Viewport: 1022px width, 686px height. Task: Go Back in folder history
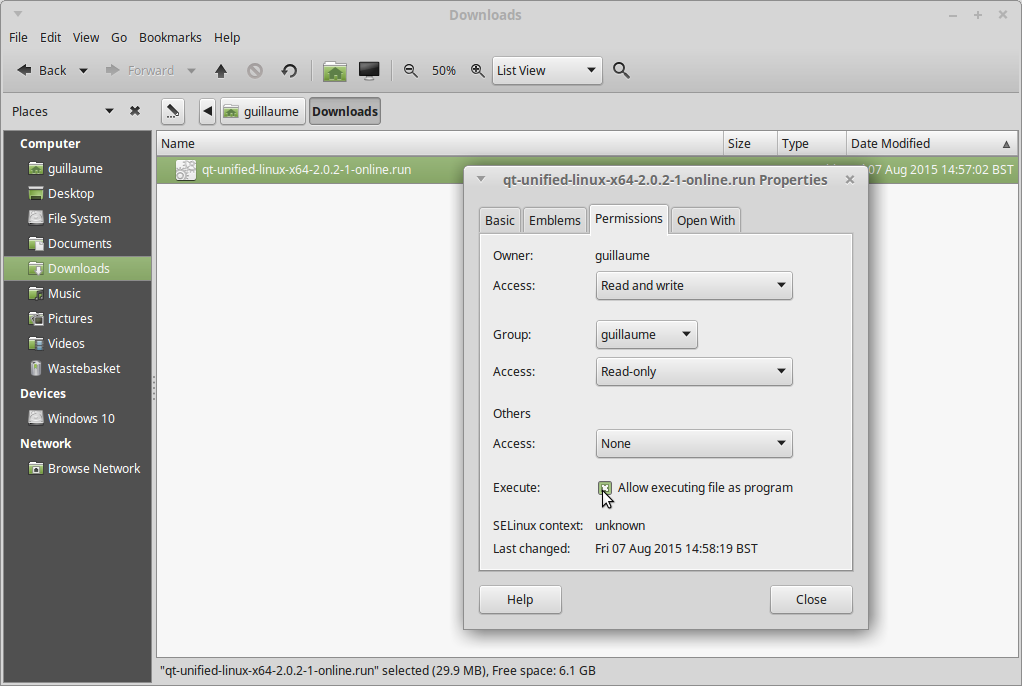click(42, 70)
